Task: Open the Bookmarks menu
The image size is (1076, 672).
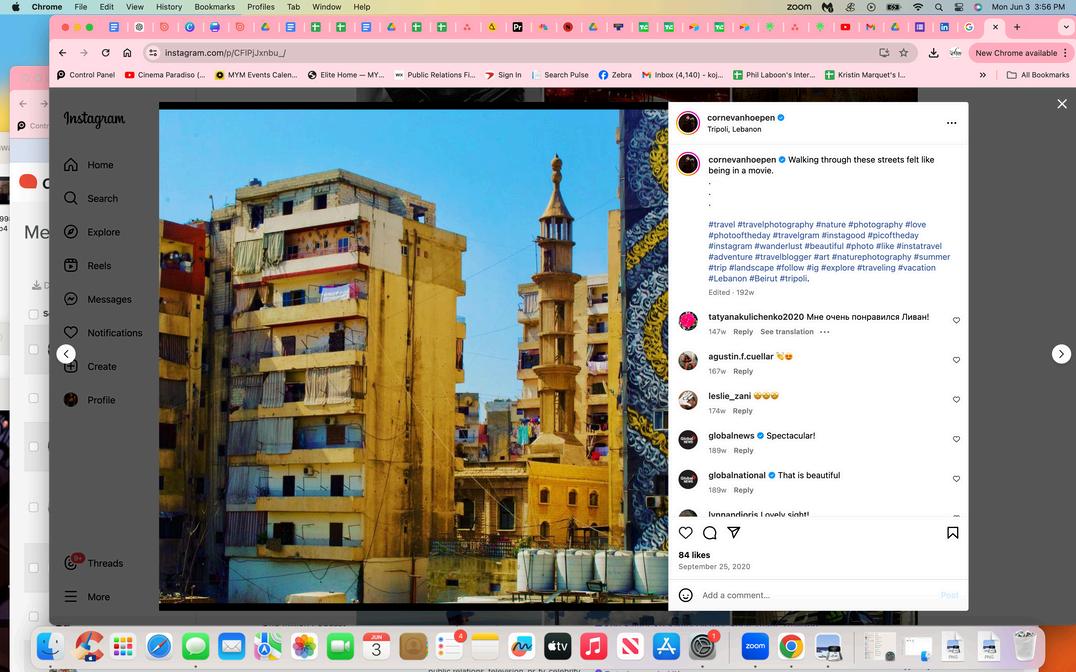Action: pyautogui.click(x=215, y=7)
